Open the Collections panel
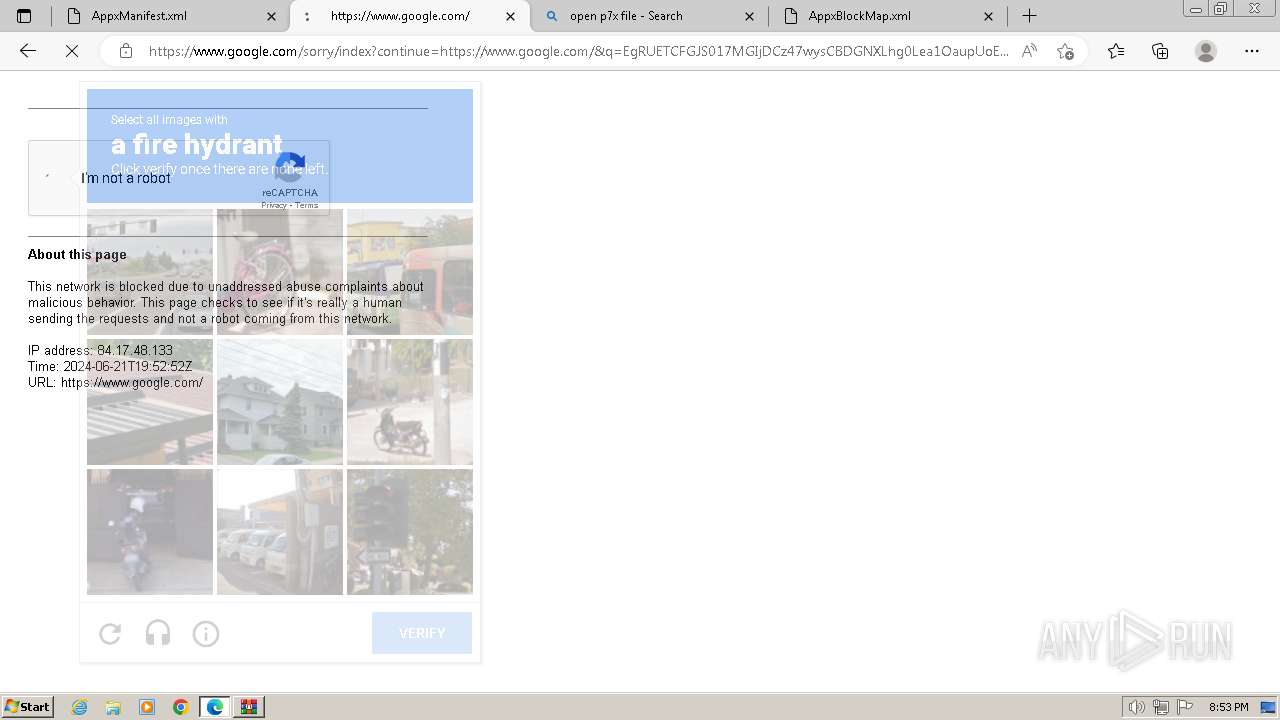Viewport: 1280px width, 720px height. (x=1160, y=51)
